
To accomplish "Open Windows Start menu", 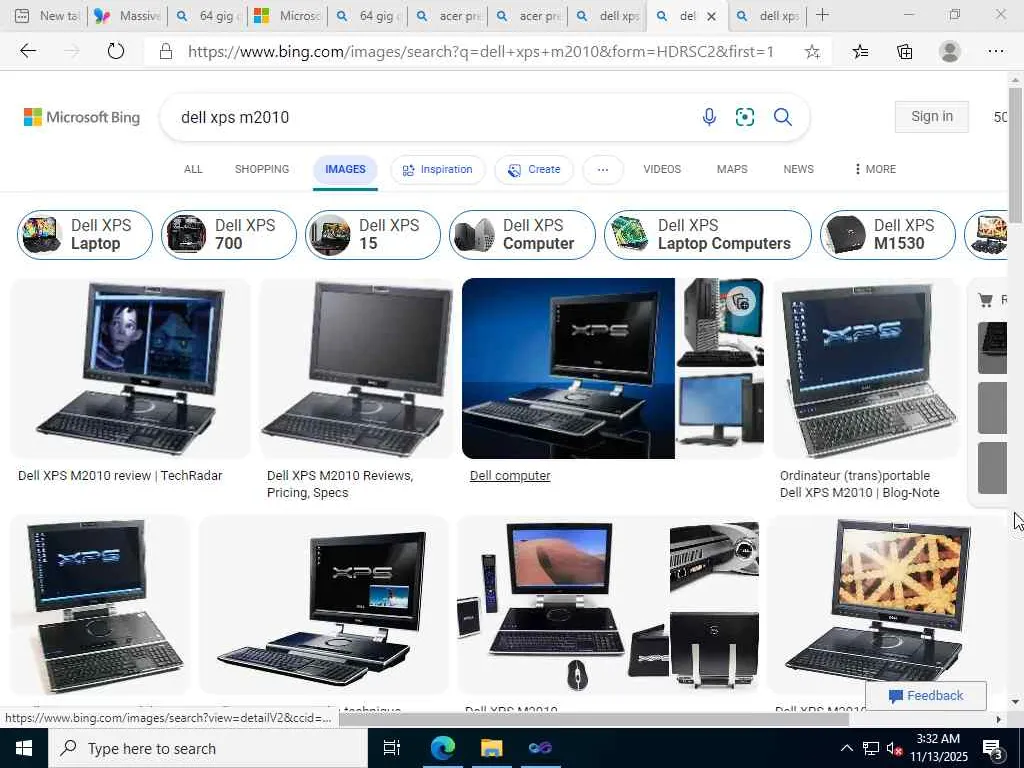I will click(x=24, y=748).
